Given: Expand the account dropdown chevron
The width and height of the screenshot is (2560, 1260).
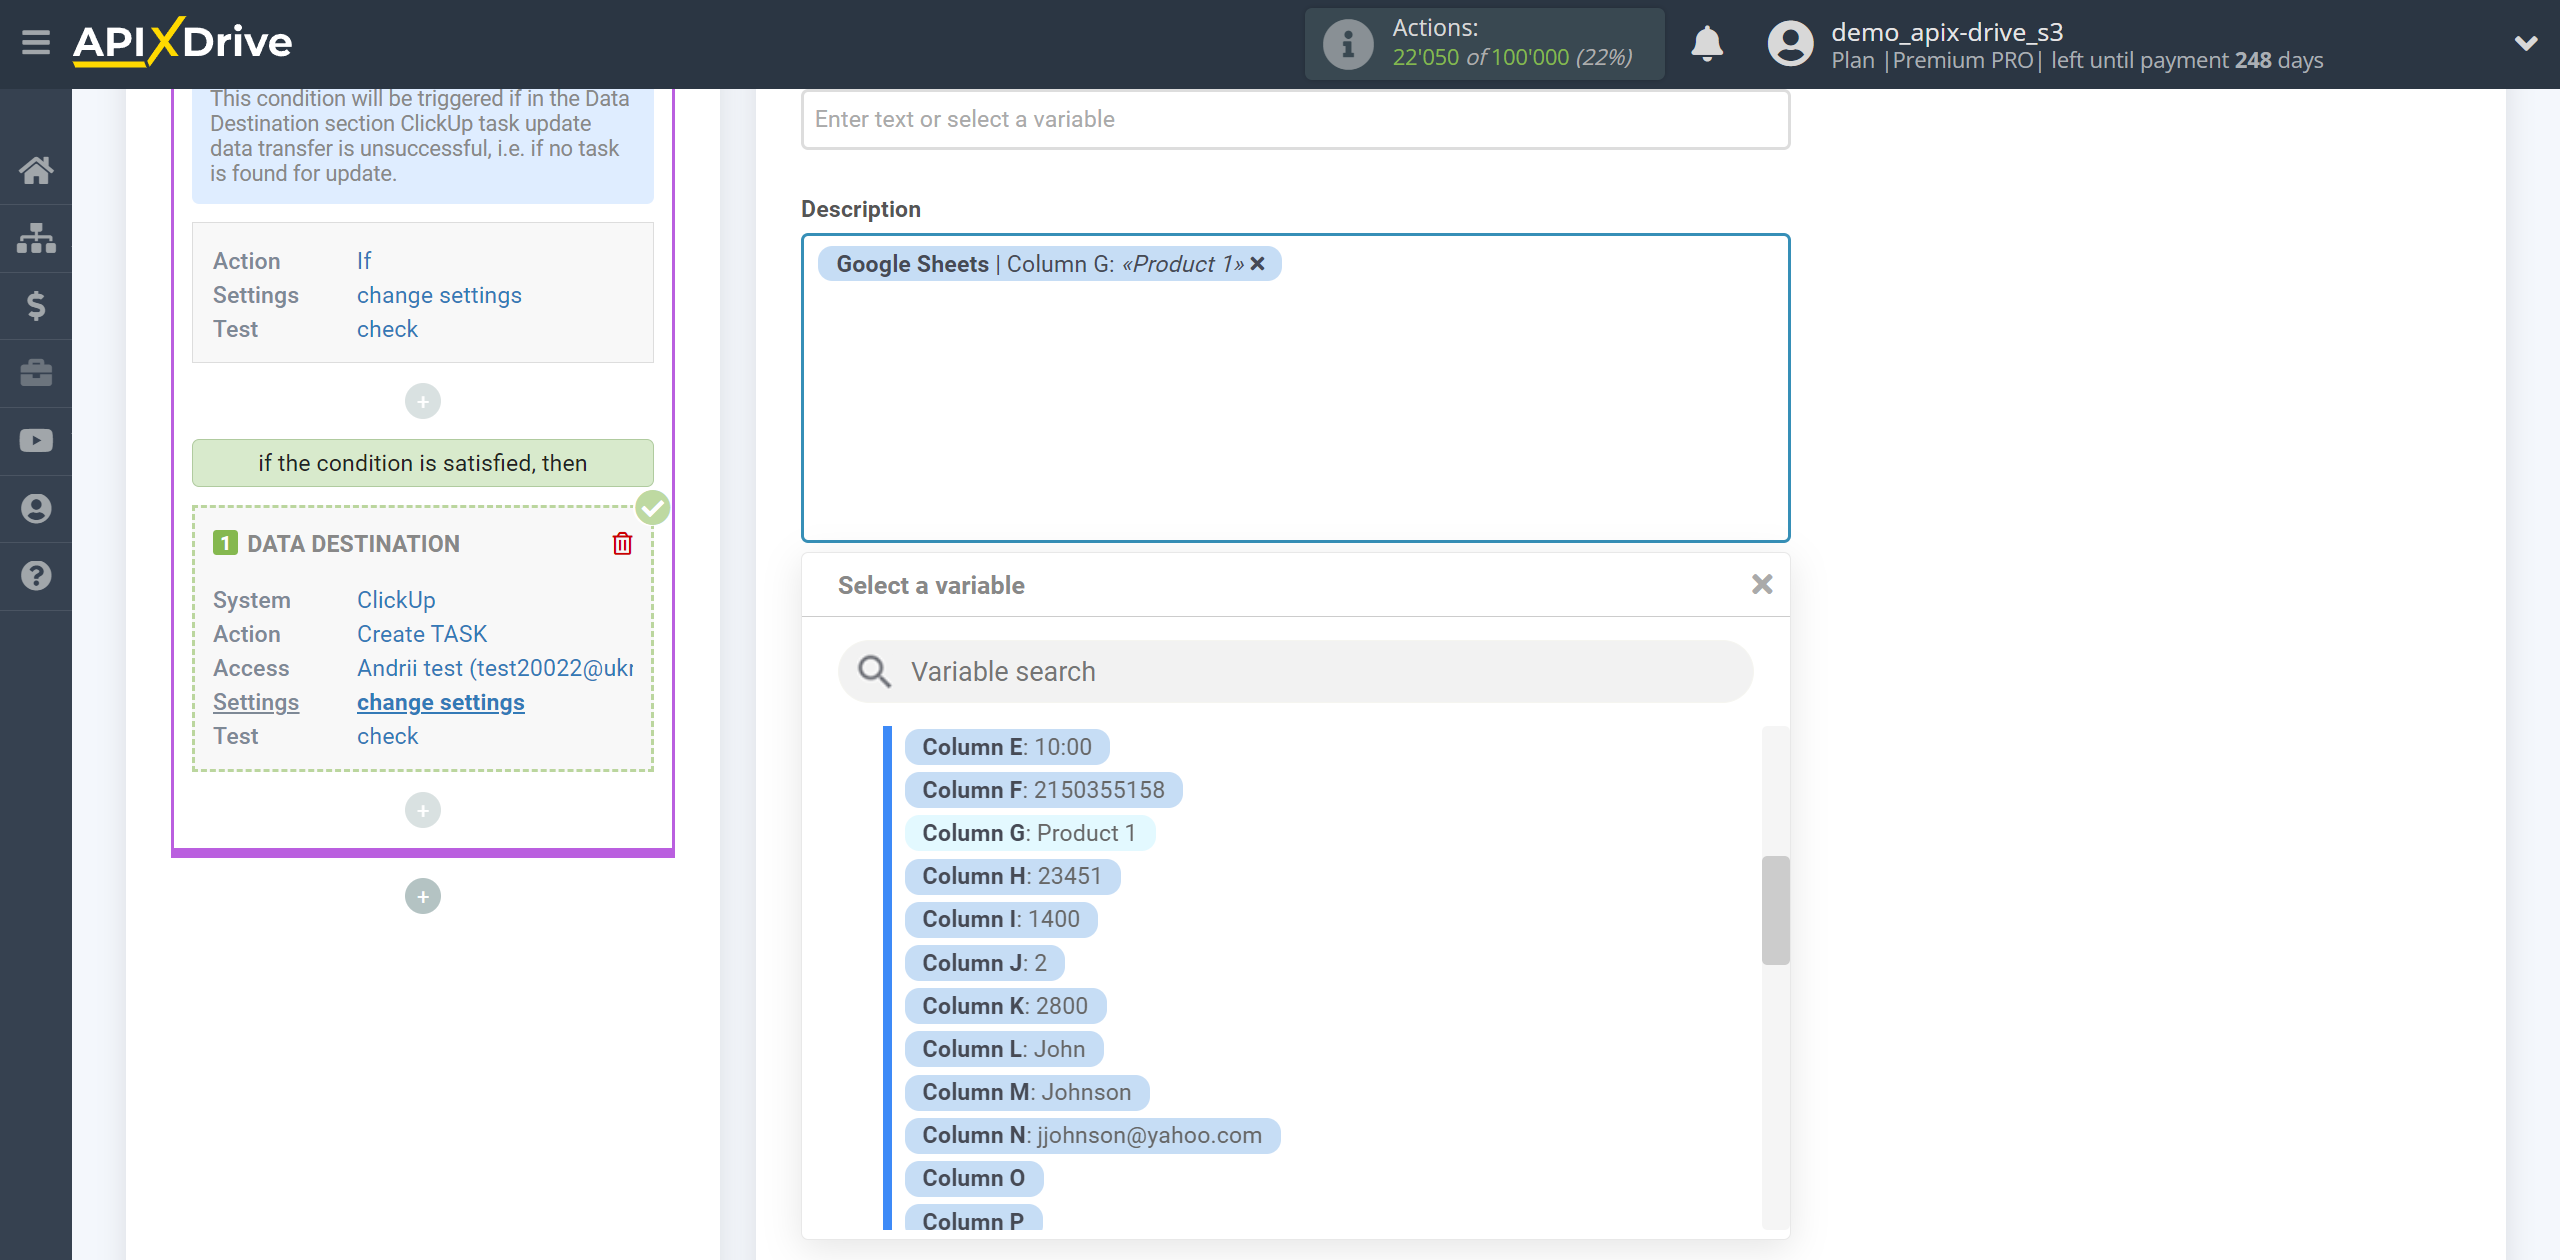Looking at the screenshot, I should point(2526,43).
